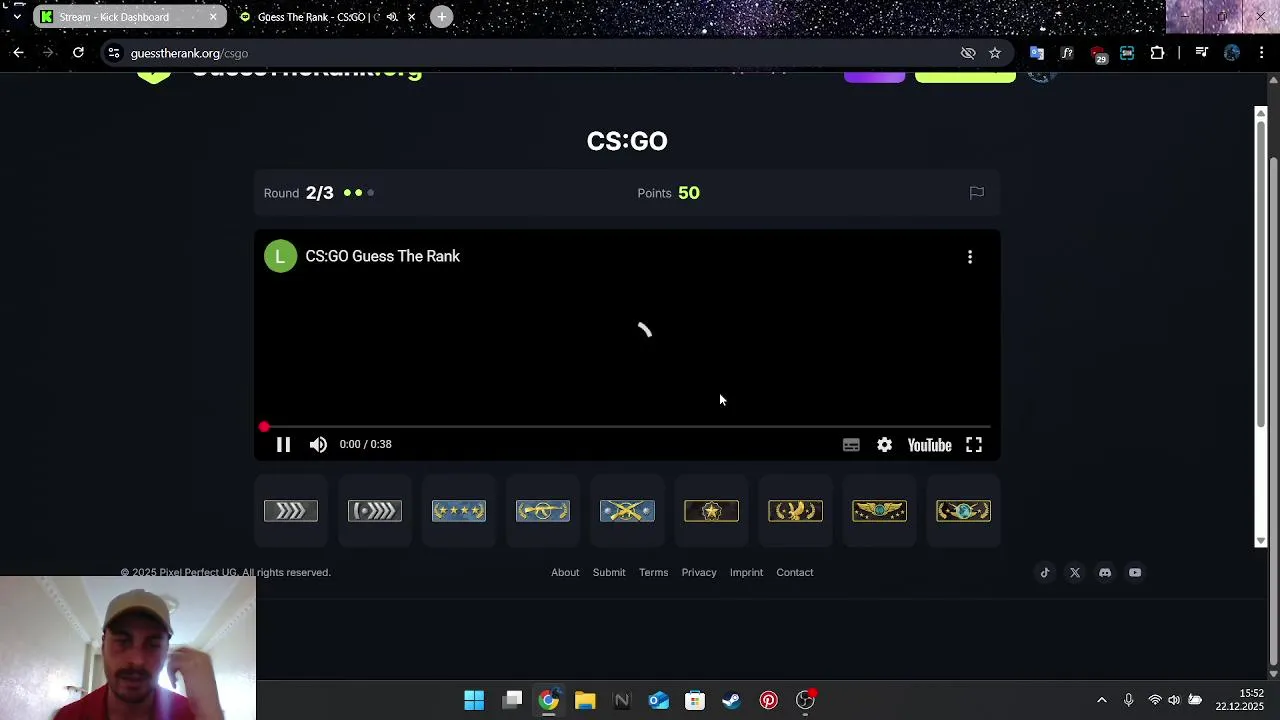The height and width of the screenshot is (720, 1280).
Task: Open the teal screen capture extension
Action: (1127, 53)
